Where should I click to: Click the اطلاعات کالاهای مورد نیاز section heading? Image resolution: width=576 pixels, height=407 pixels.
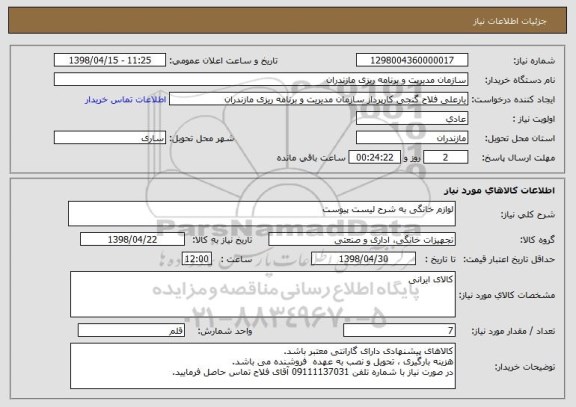[500, 190]
